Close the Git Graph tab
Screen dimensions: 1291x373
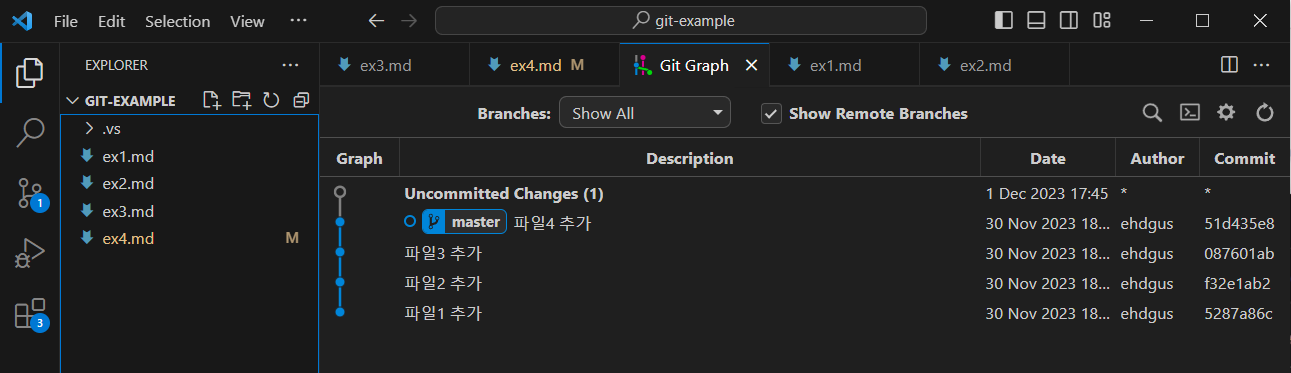coord(752,65)
